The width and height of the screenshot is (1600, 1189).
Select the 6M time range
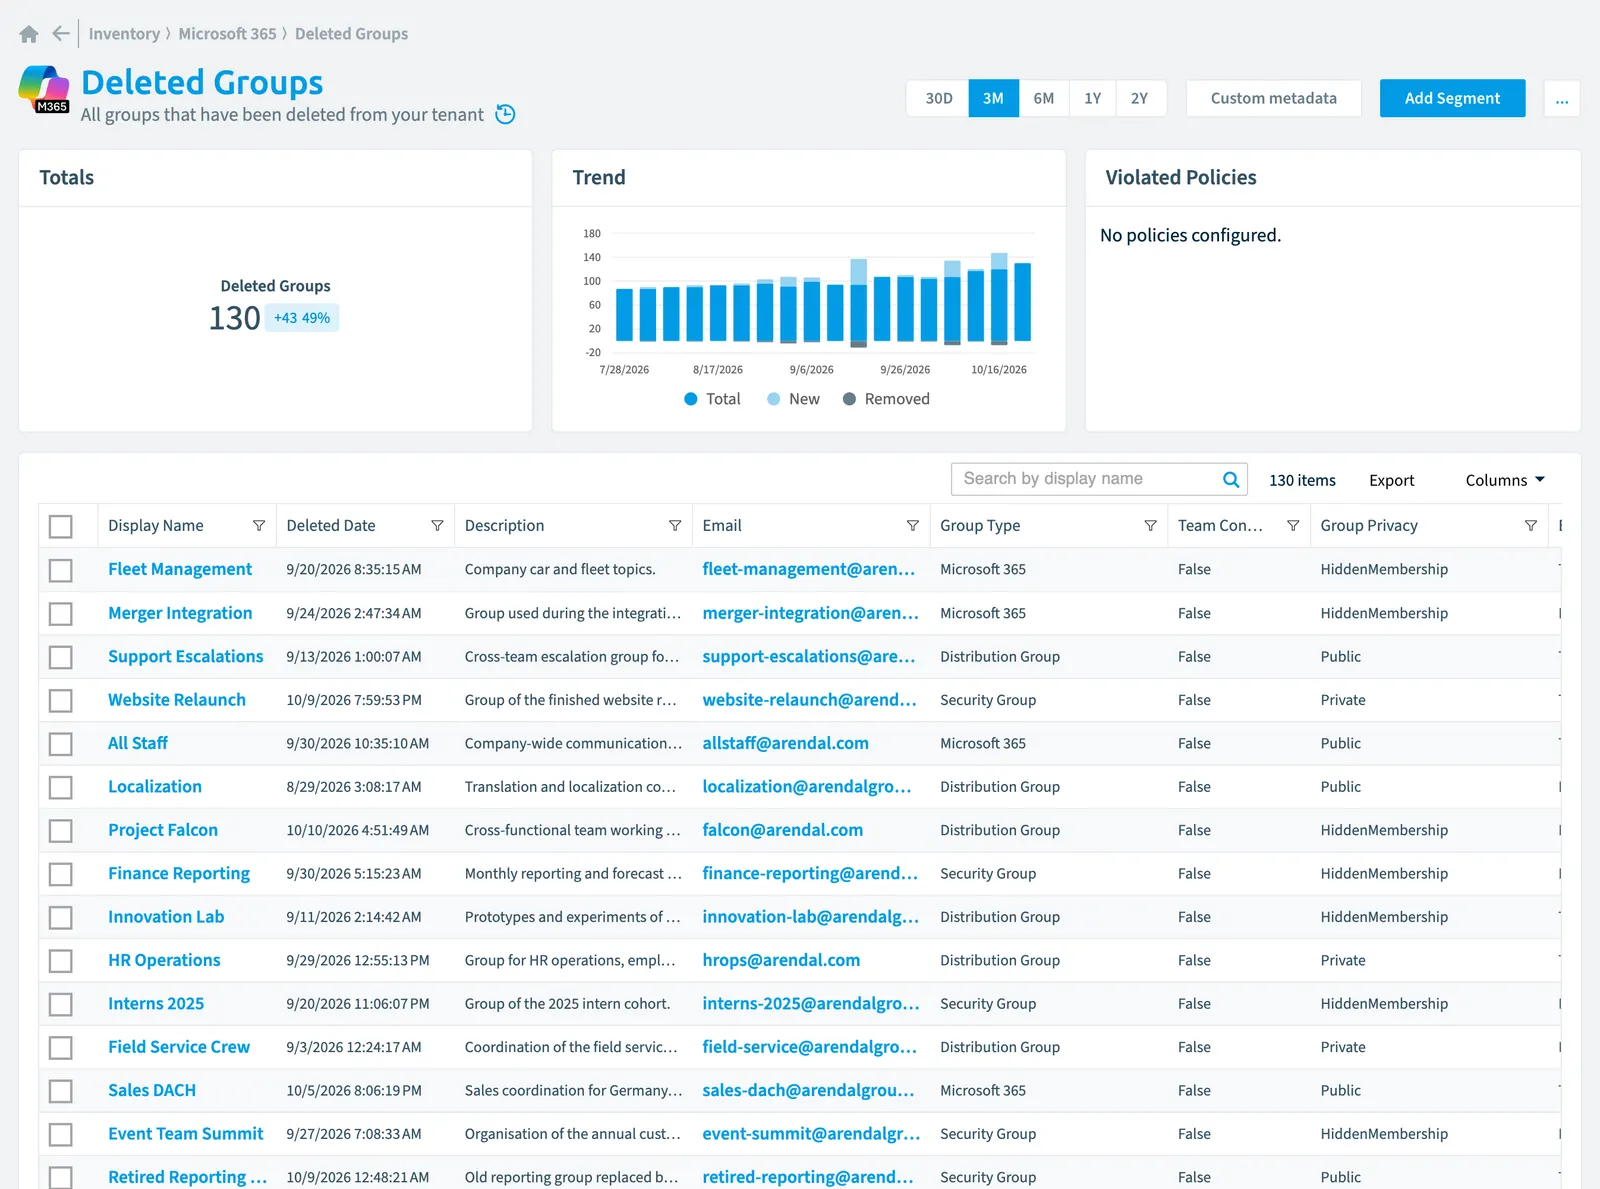(x=1044, y=99)
